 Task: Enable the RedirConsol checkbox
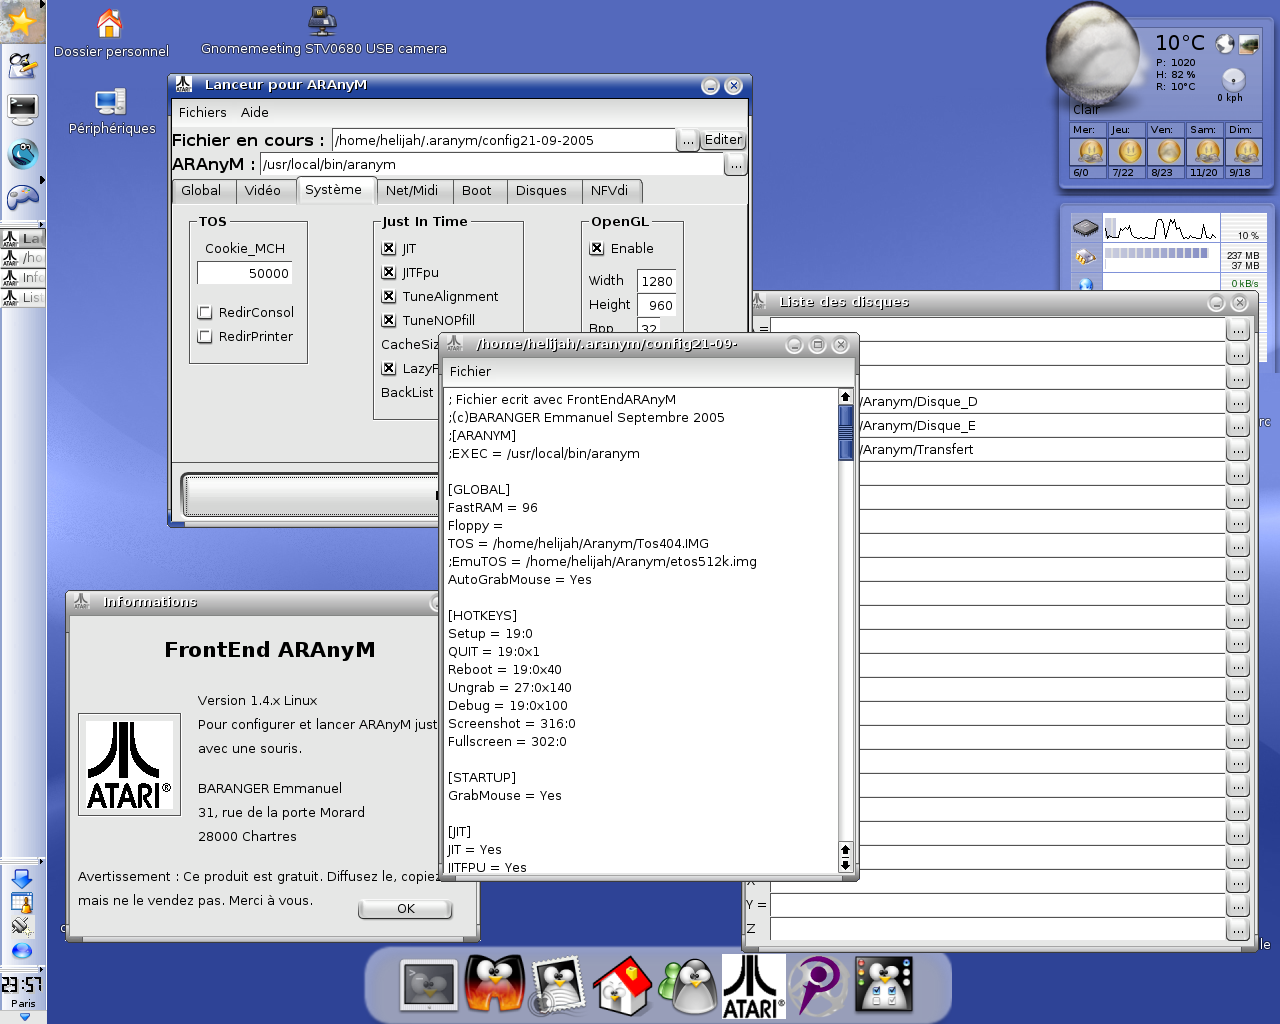tap(205, 313)
